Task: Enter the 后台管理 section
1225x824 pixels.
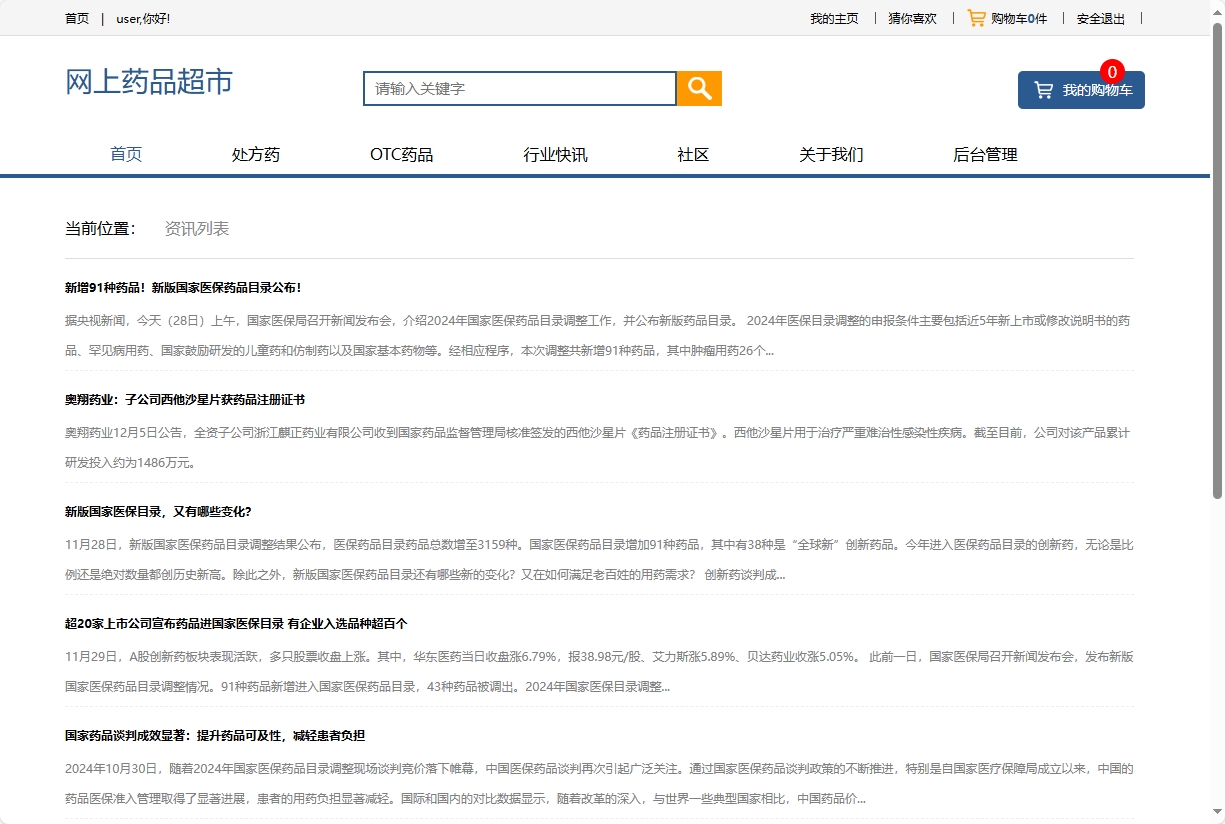Action: (985, 154)
